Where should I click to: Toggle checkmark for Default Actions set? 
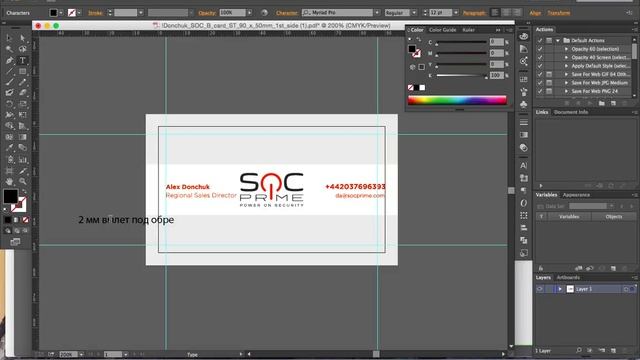pos(540,40)
